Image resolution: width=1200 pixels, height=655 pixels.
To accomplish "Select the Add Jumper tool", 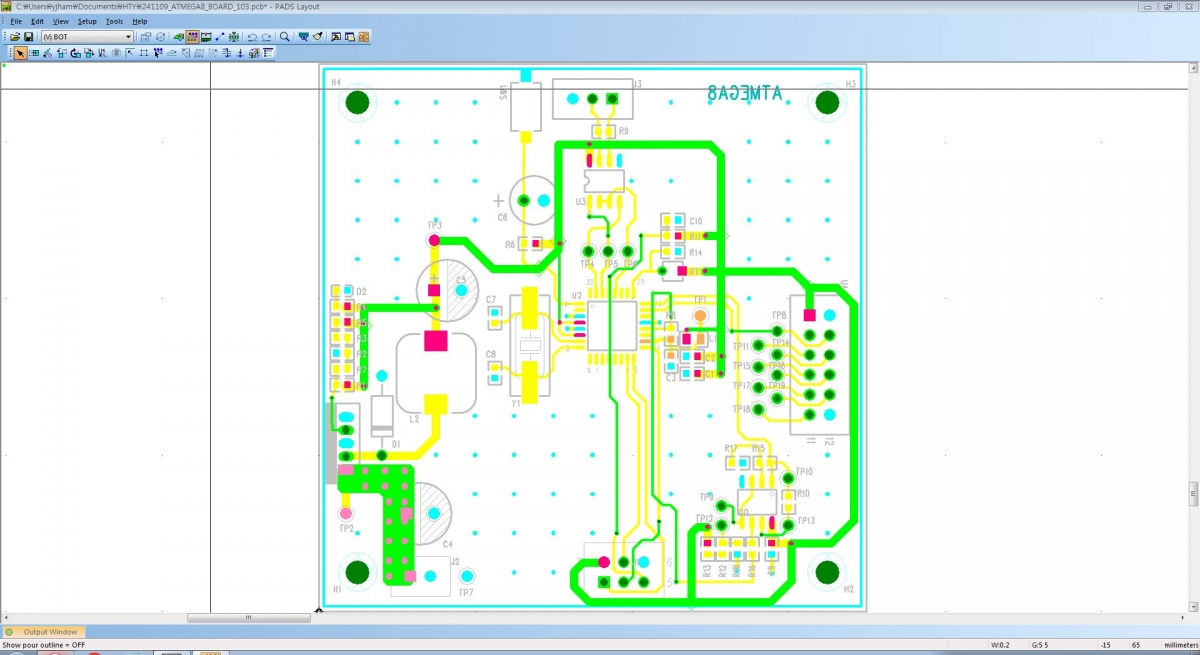I will coord(227,53).
